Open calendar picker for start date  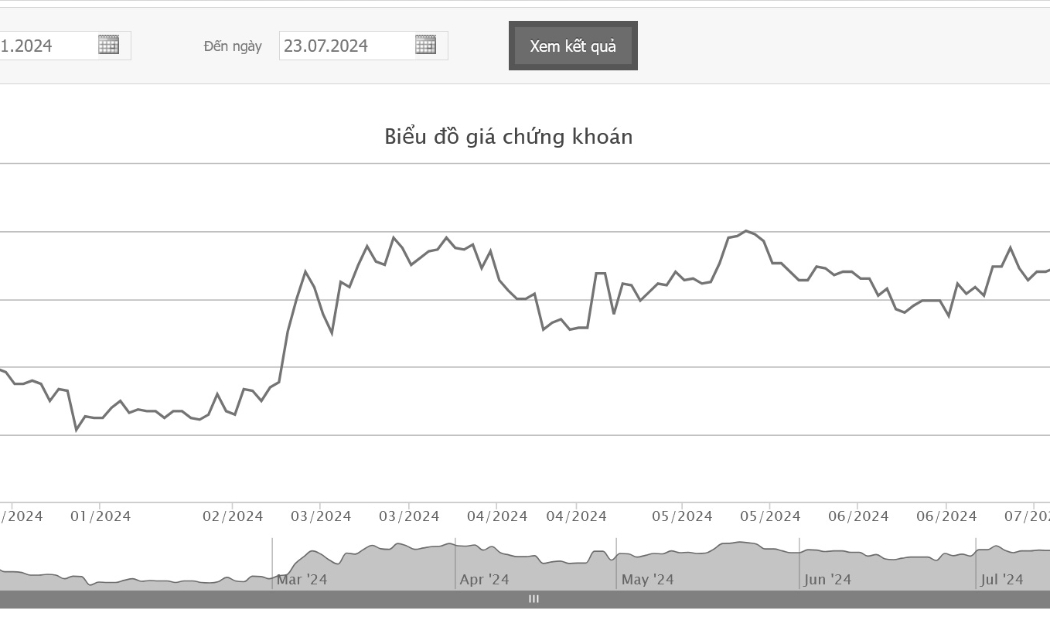tap(108, 45)
